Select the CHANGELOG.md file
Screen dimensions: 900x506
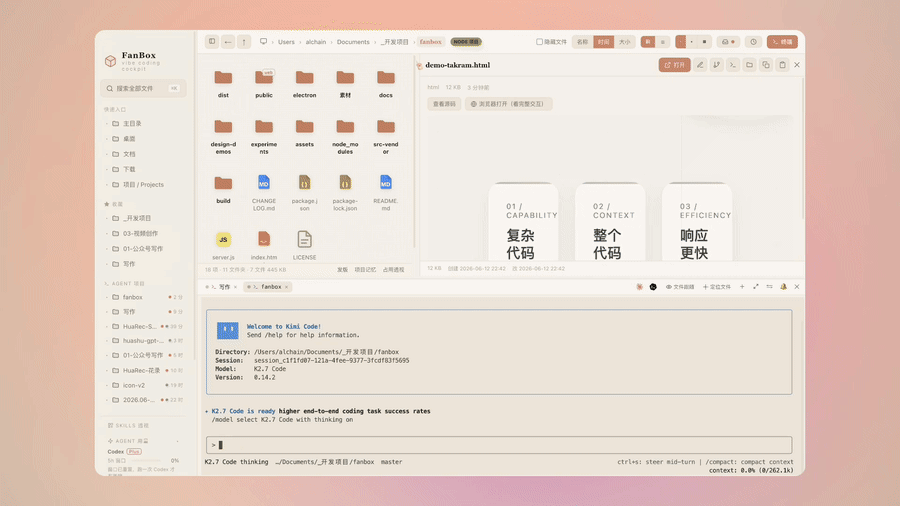264,192
